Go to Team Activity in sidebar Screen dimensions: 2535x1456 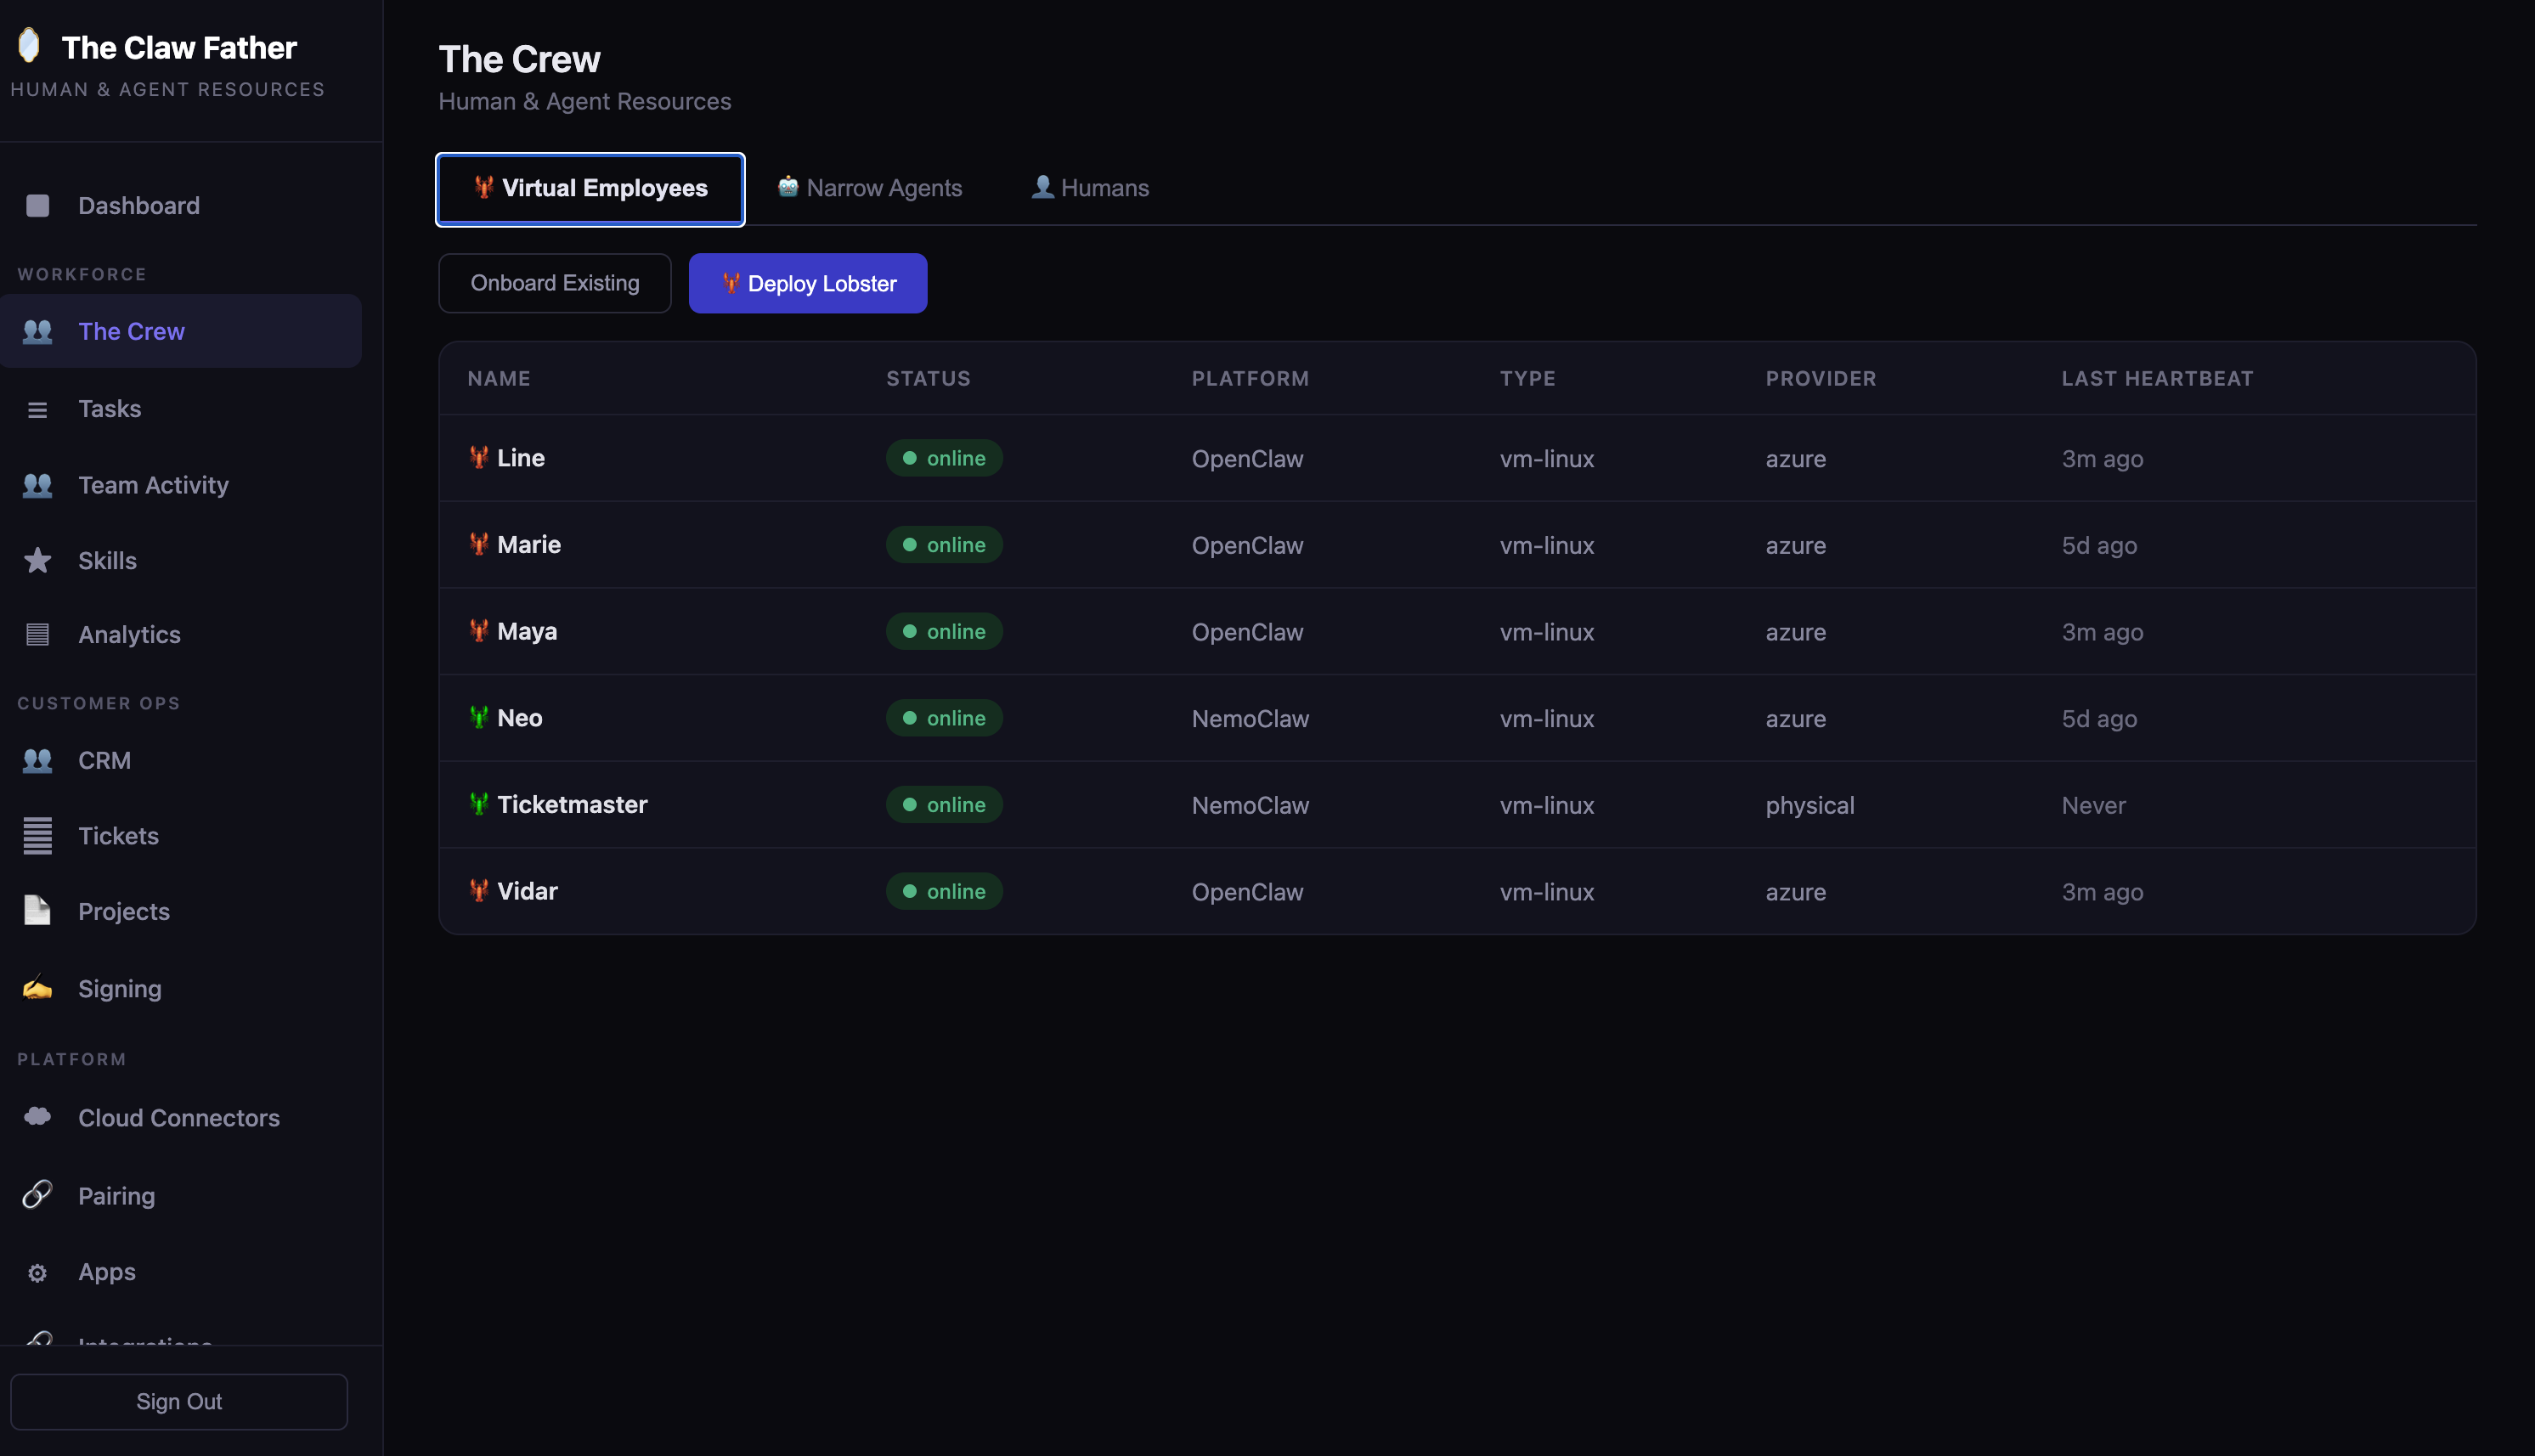(x=153, y=485)
